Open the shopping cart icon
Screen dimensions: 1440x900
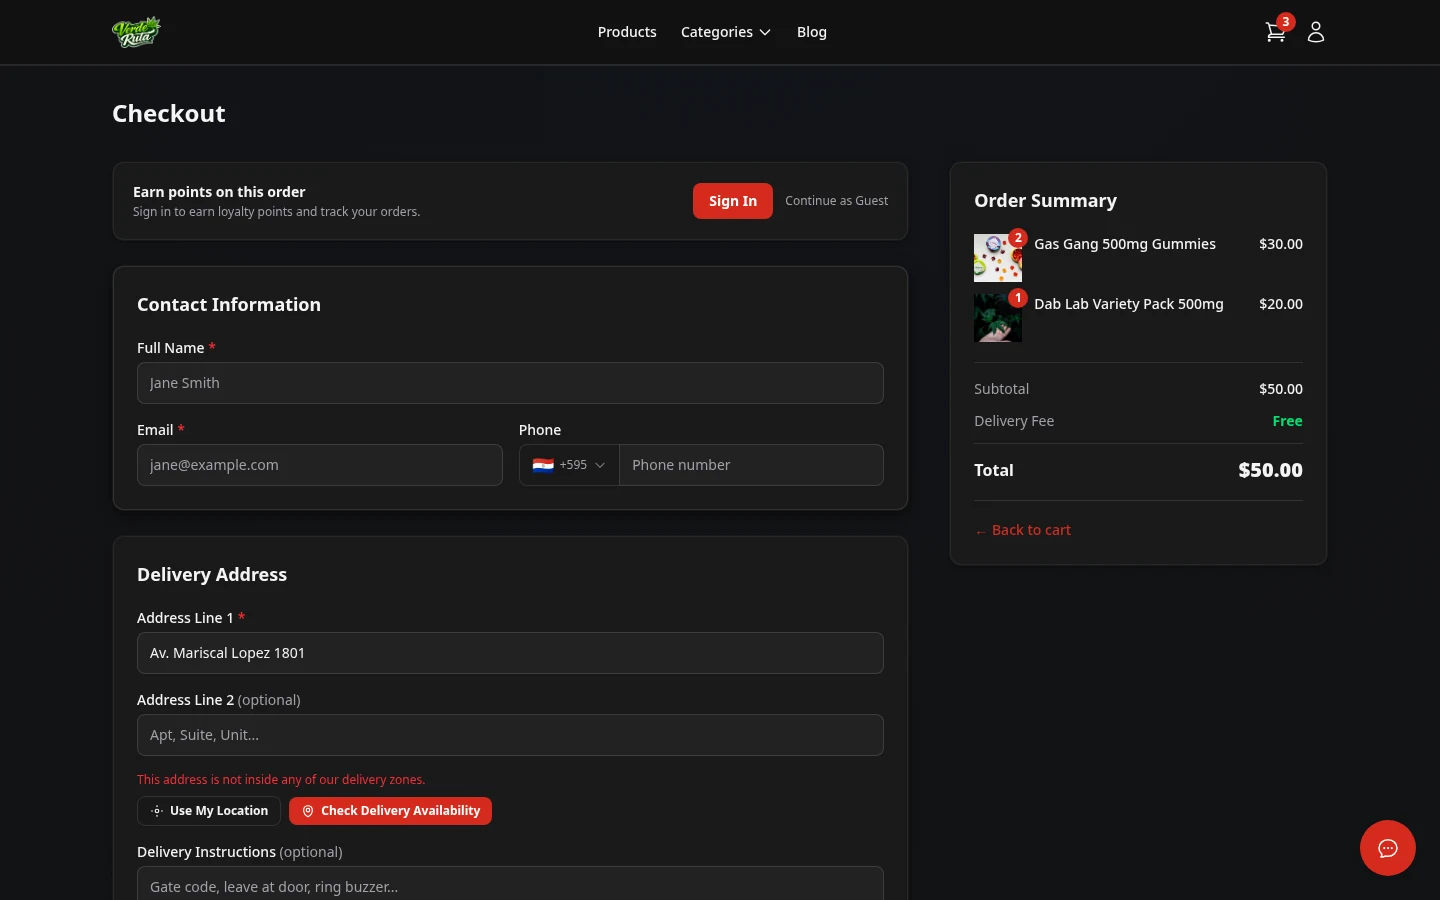[x=1275, y=32]
